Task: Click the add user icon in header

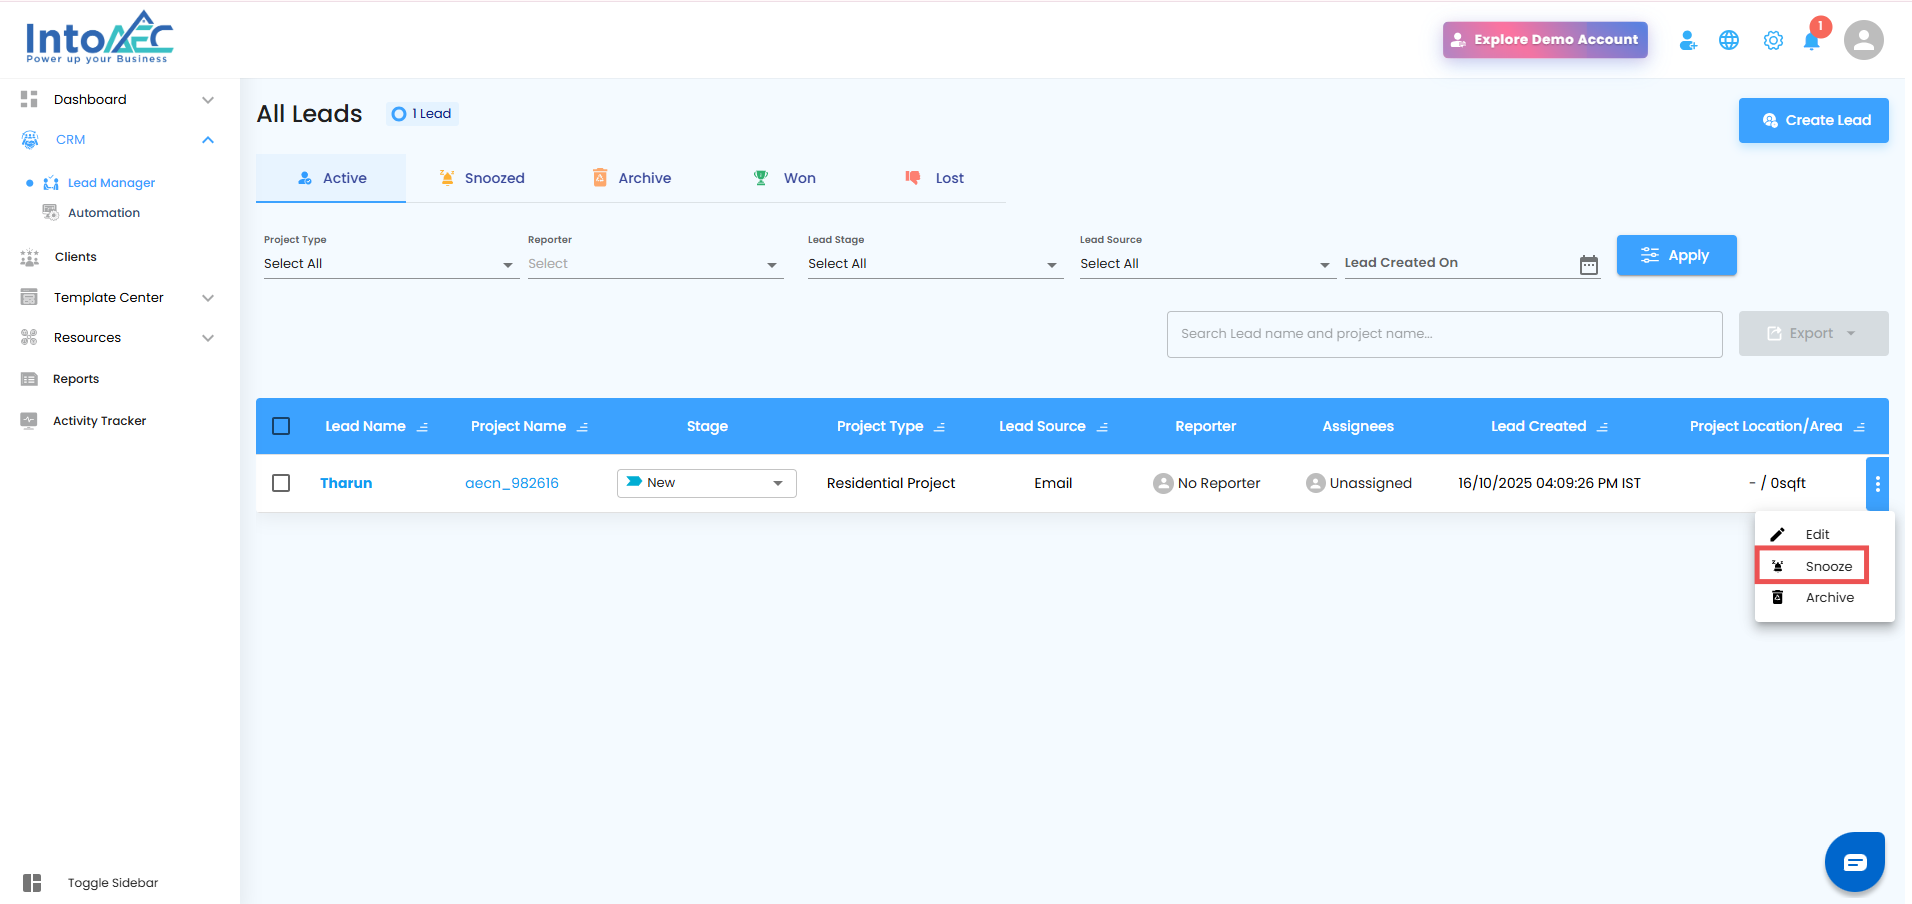Action: (1688, 40)
